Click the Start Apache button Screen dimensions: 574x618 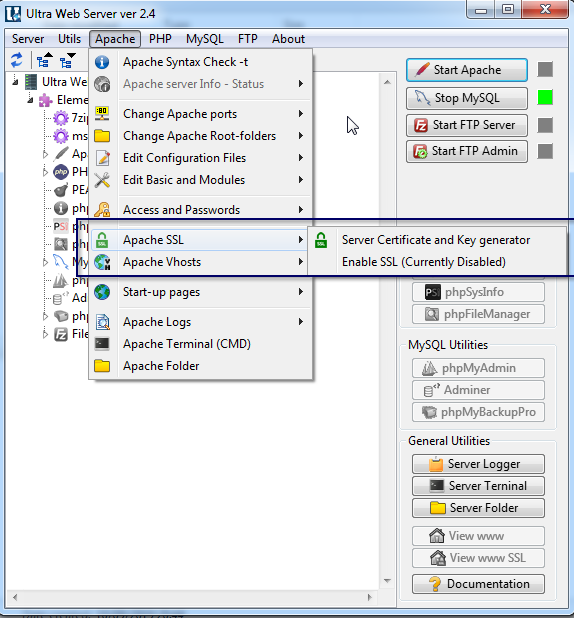pyautogui.click(x=467, y=70)
